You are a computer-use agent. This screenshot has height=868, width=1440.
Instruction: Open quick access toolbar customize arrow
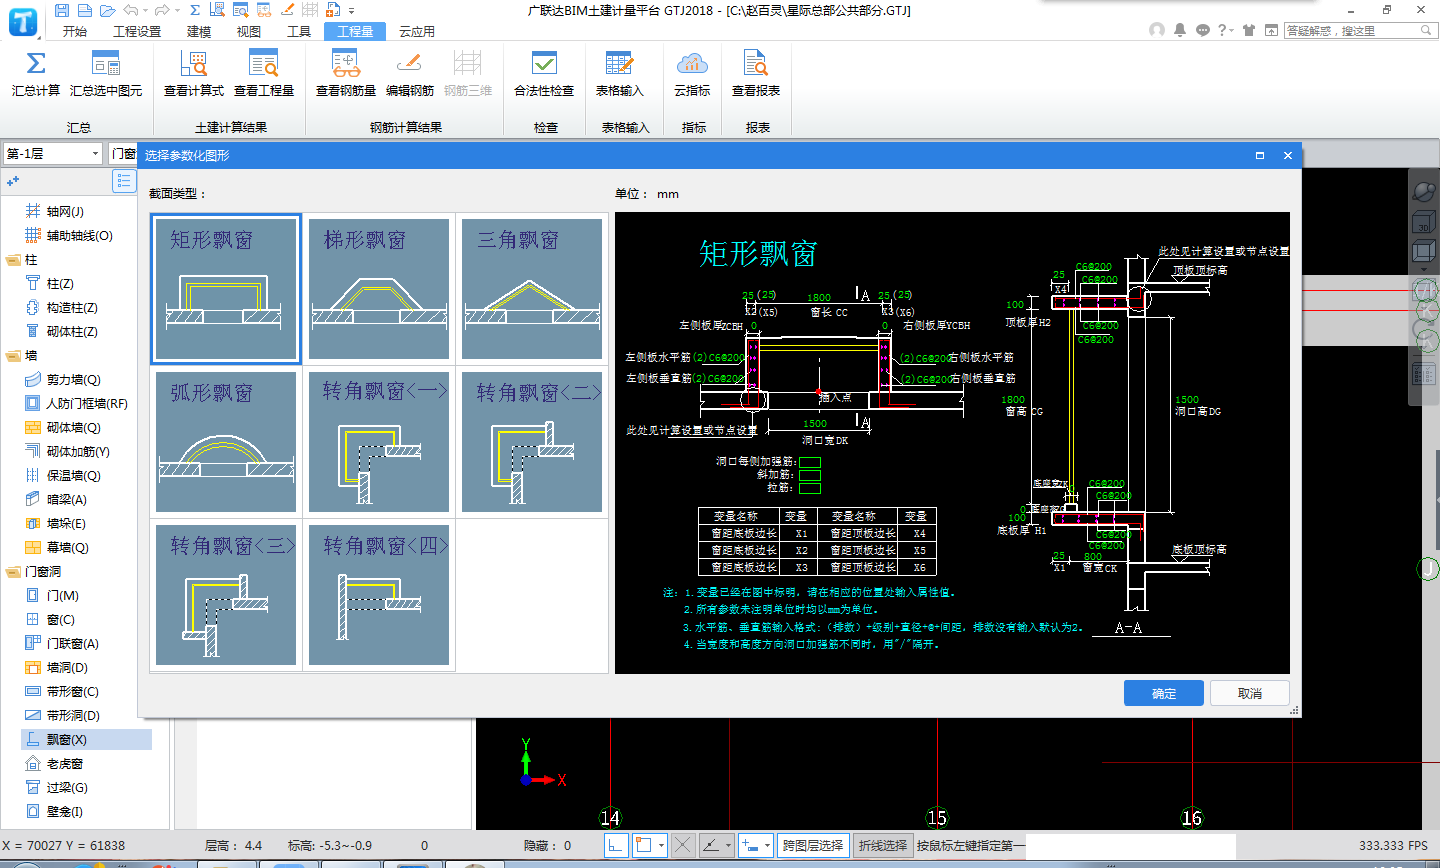(x=351, y=11)
